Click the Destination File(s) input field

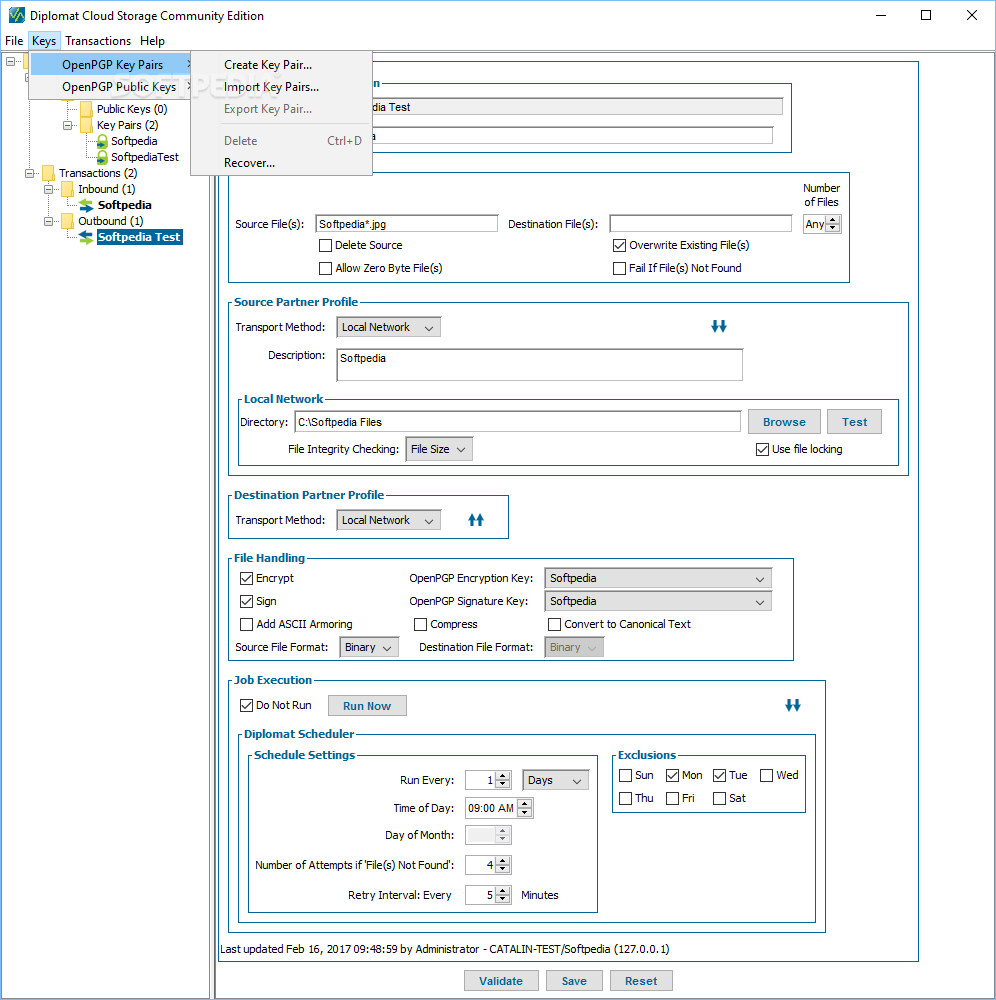[x=700, y=224]
